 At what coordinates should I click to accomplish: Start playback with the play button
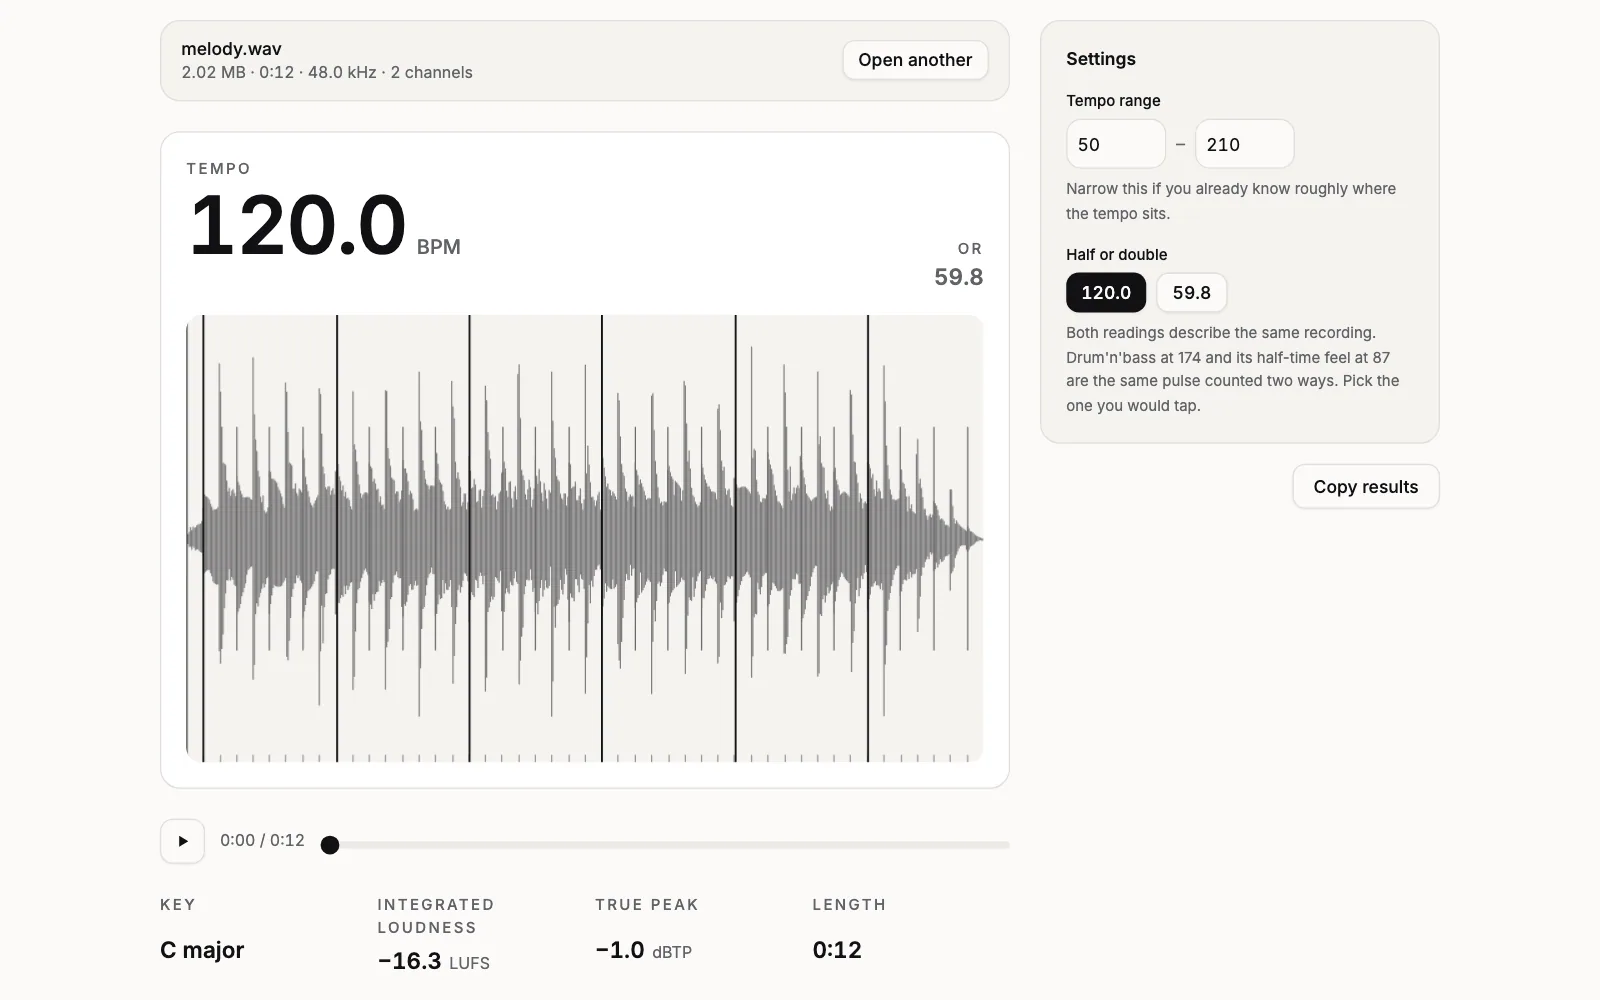tap(183, 841)
